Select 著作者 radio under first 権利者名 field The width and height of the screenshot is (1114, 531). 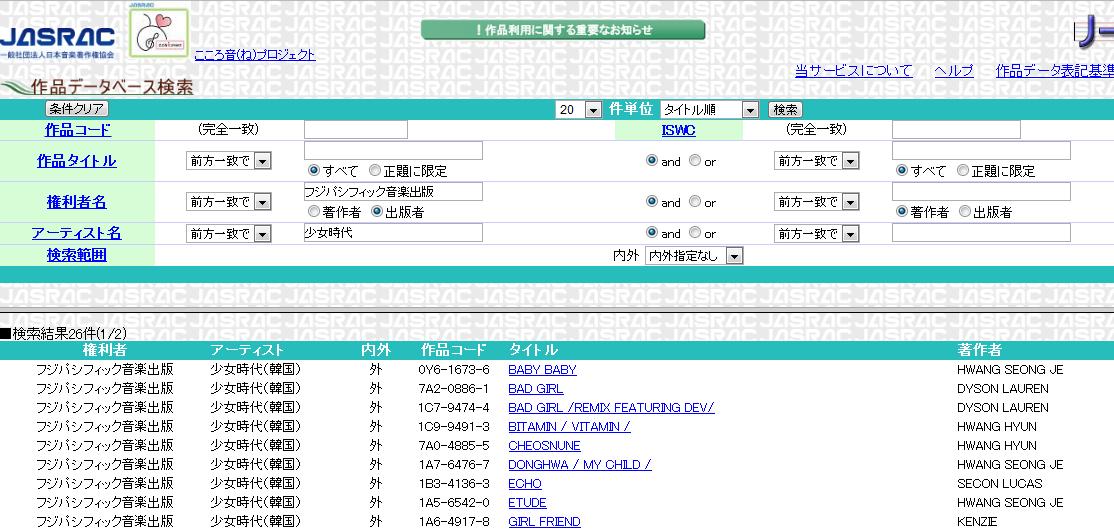[313, 211]
